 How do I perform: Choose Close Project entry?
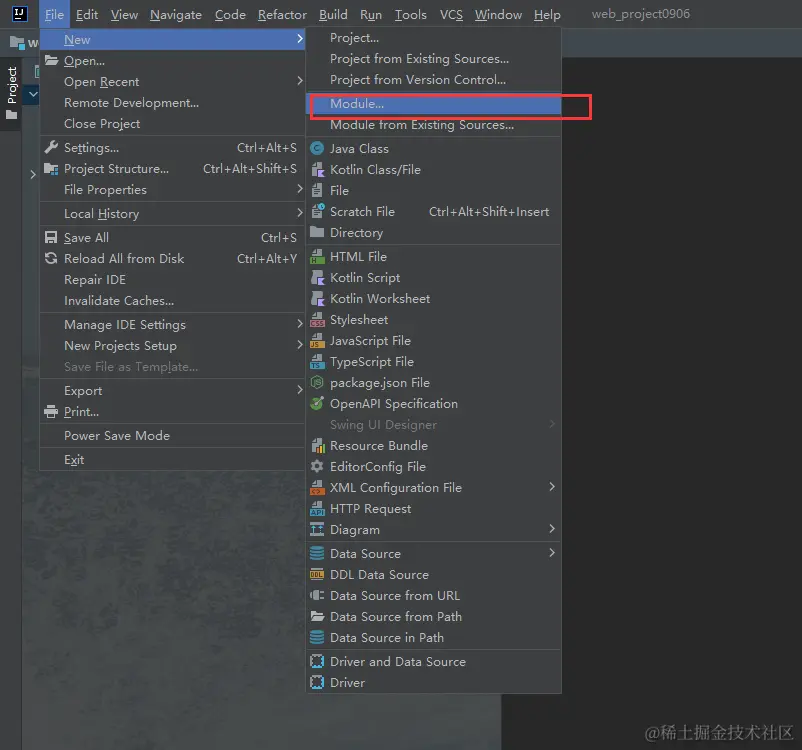pos(172,124)
